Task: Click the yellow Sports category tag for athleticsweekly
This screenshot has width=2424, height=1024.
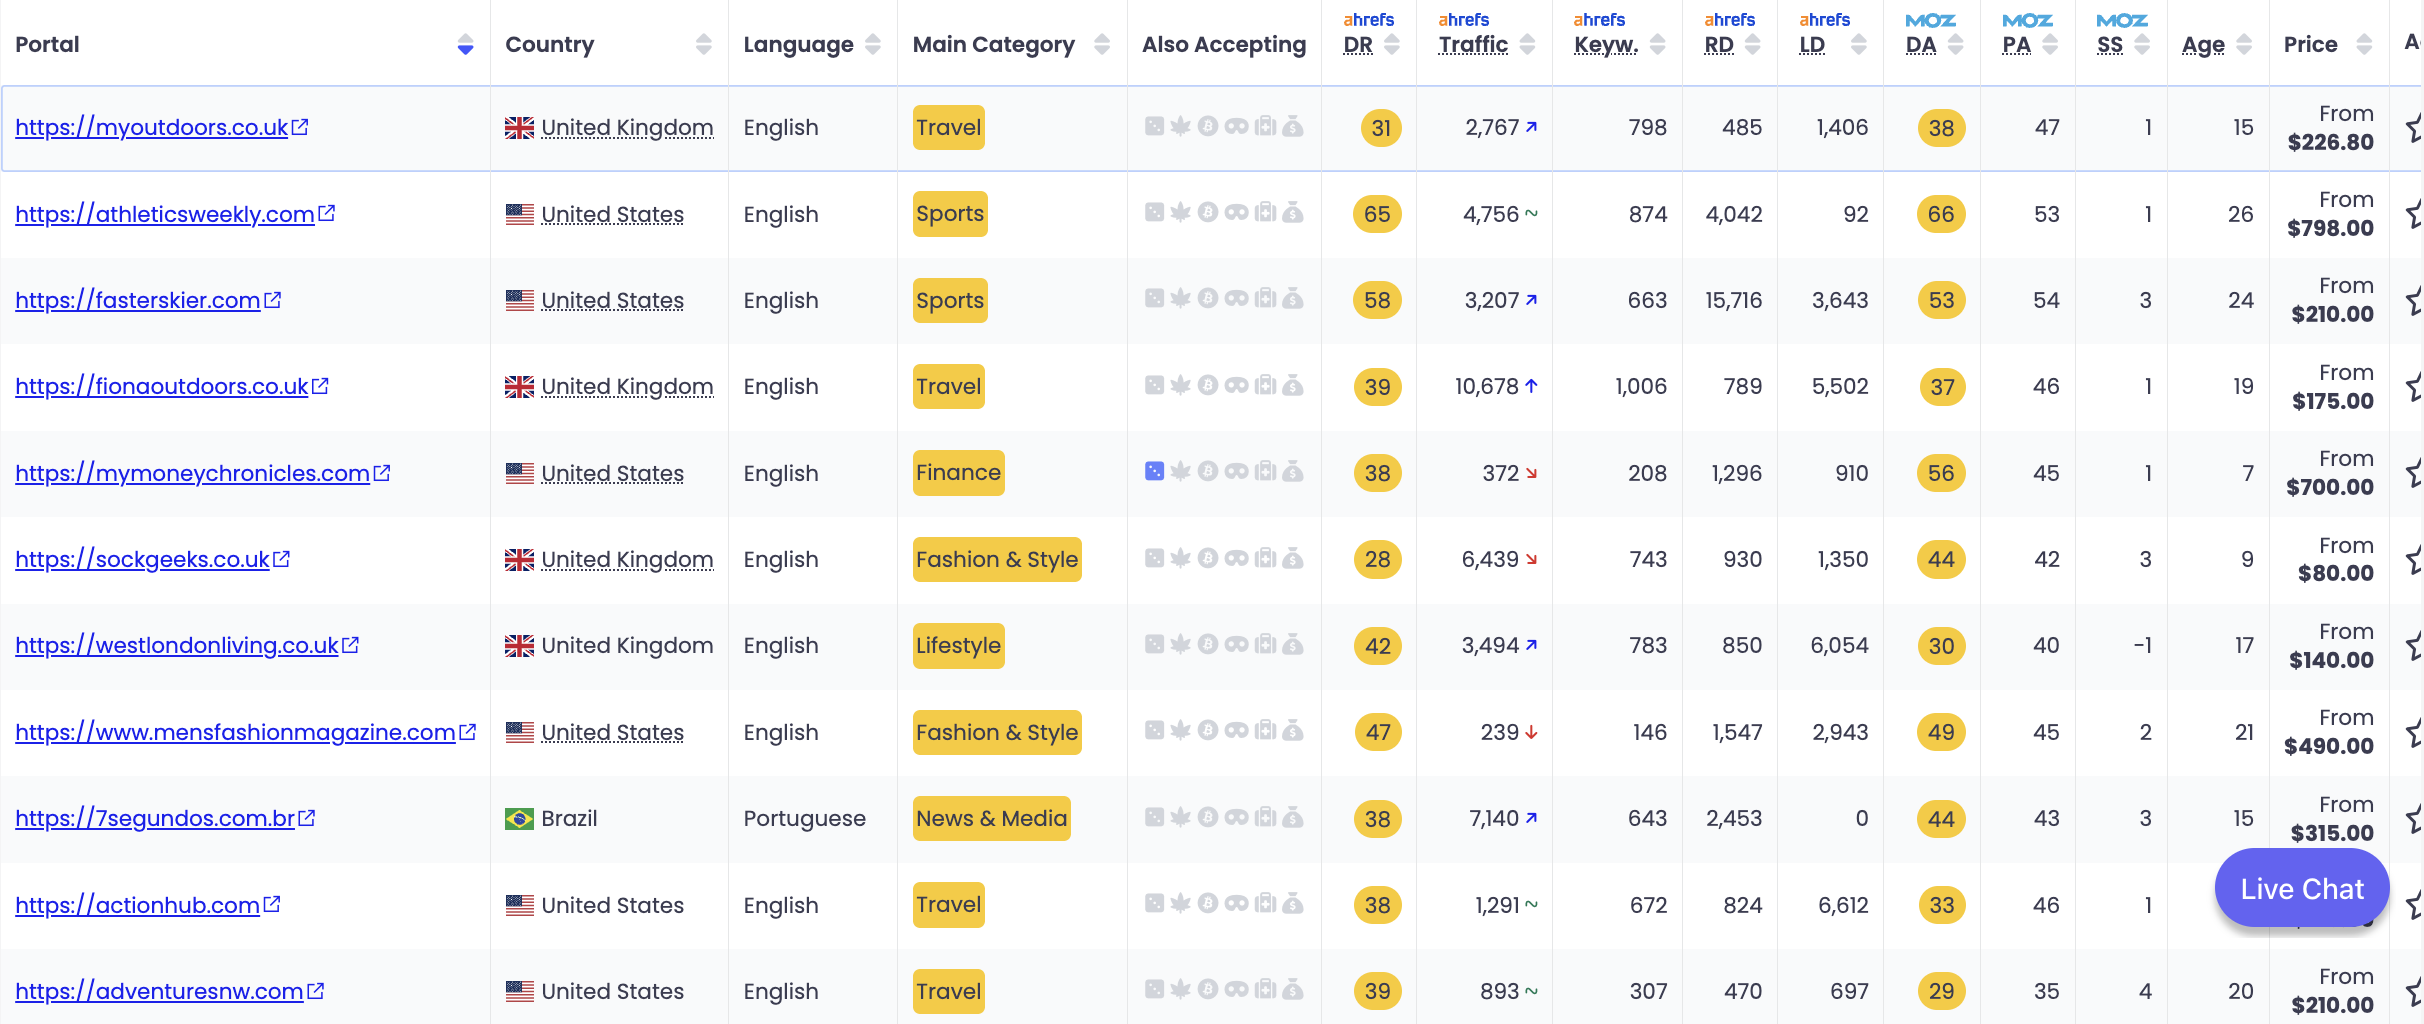Action: click(950, 214)
